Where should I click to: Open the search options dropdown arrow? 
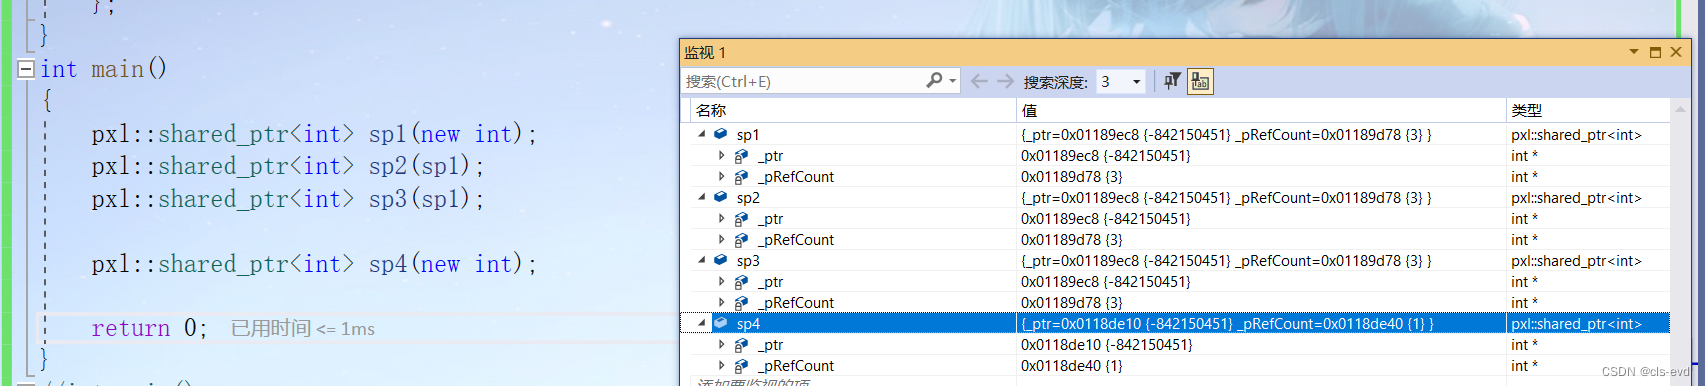[x=953, y=81]
